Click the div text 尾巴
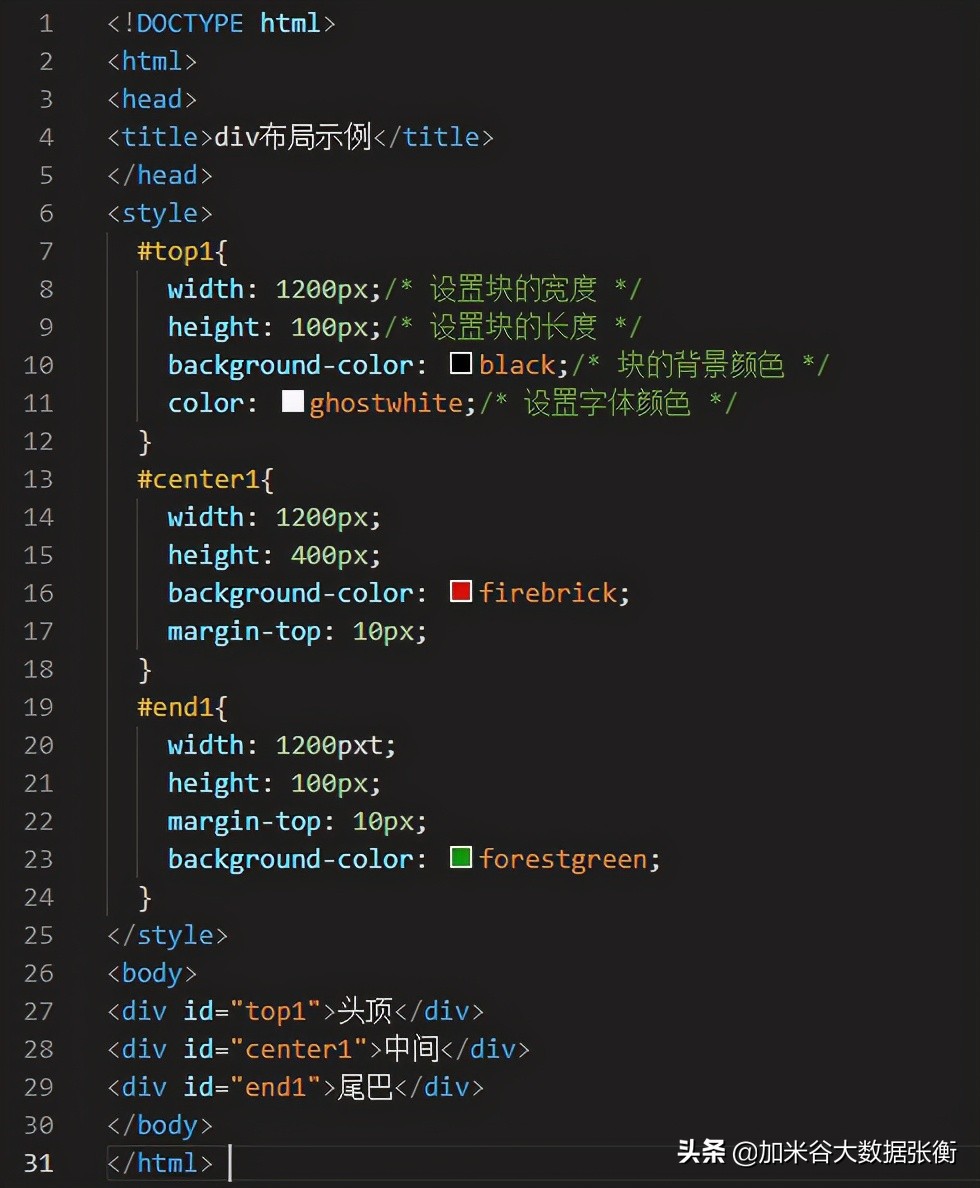The height and width of the screenshot is (1188, 980). coord(365,1087)
